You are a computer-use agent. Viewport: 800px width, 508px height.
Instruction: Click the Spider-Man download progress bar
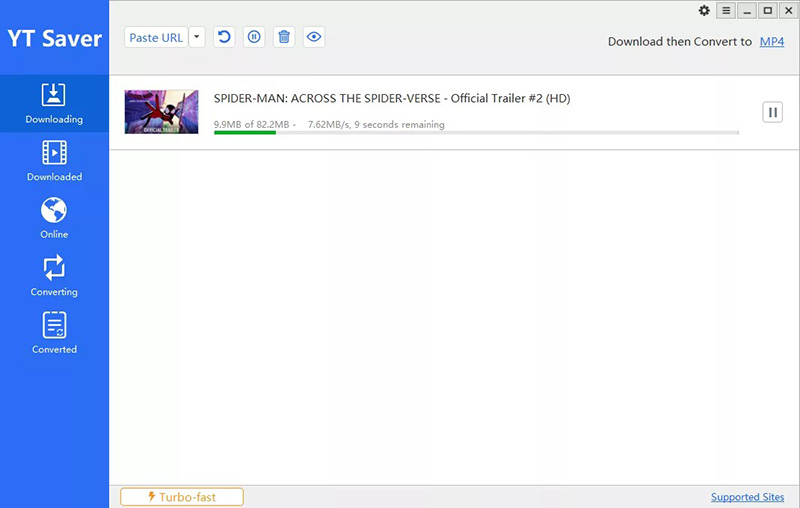point(475,132)
